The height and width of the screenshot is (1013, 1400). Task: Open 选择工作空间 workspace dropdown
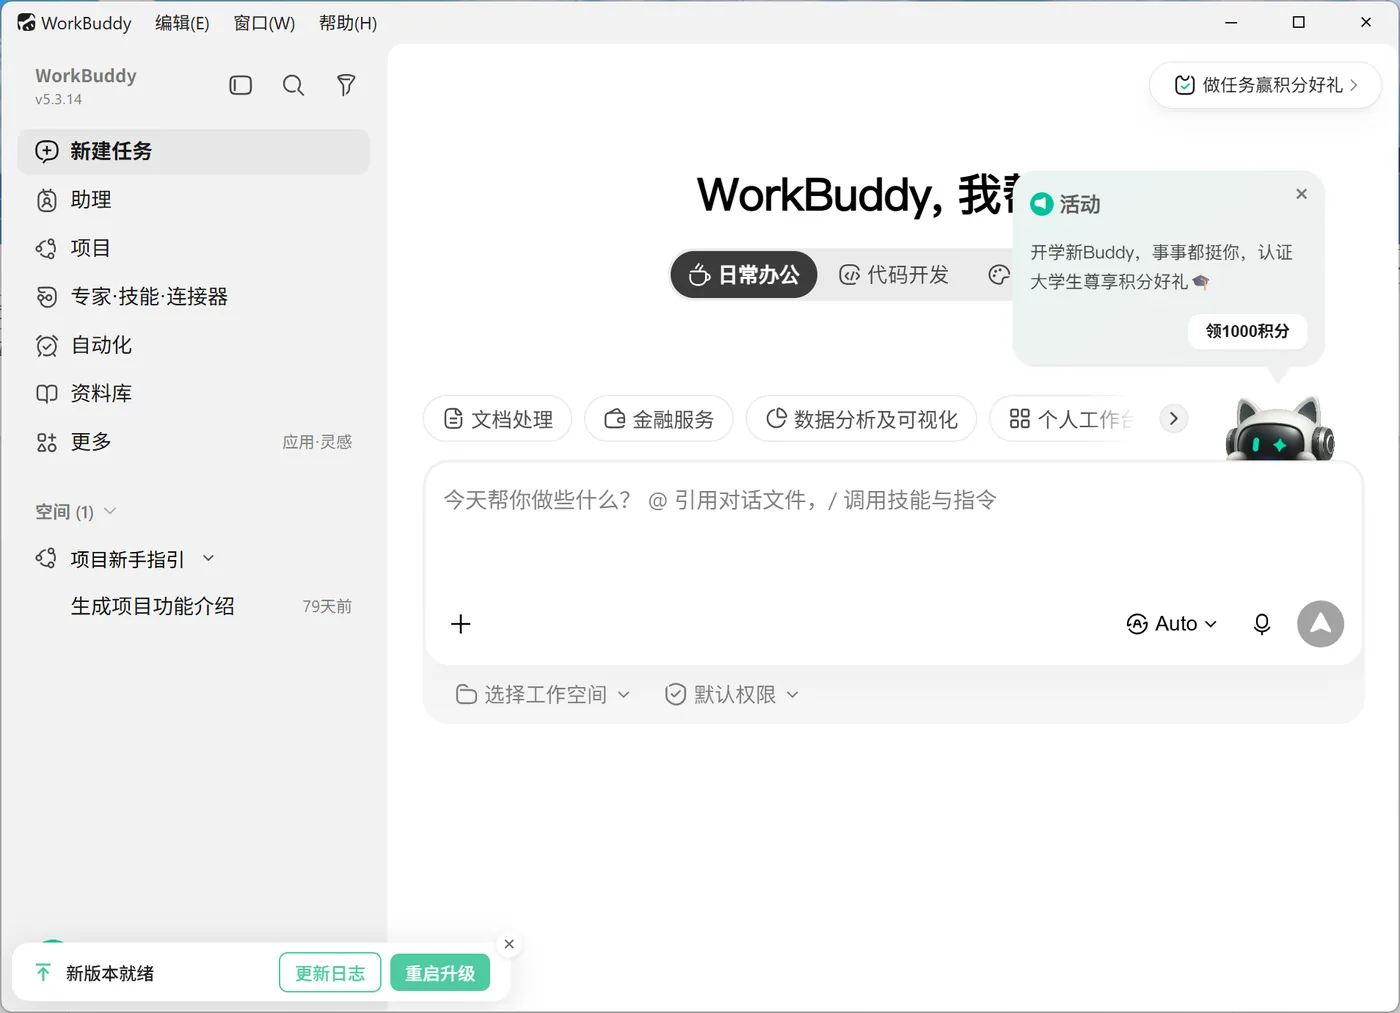[x=543, y=694]
